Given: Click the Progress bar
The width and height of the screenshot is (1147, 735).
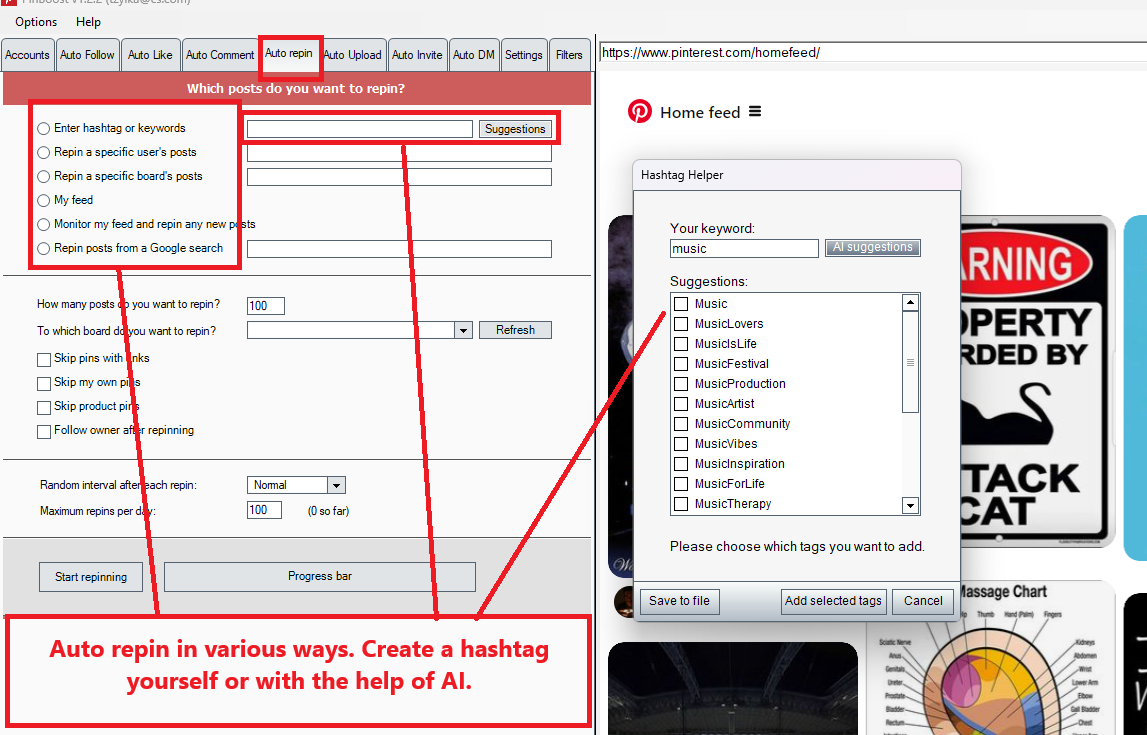Looking at the screenshot, I should pyautogui.click(x=320, y=576).
